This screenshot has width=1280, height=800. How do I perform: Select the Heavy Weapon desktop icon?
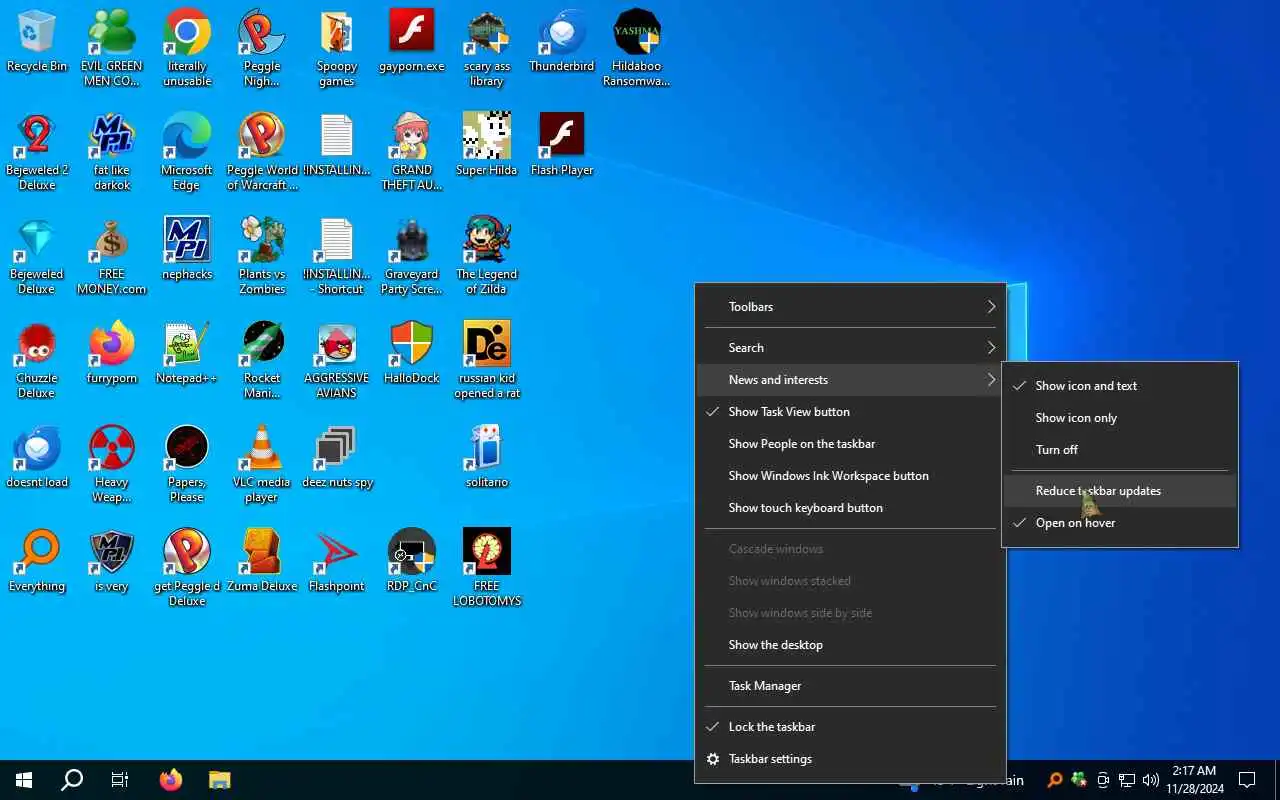click(112, 464)
